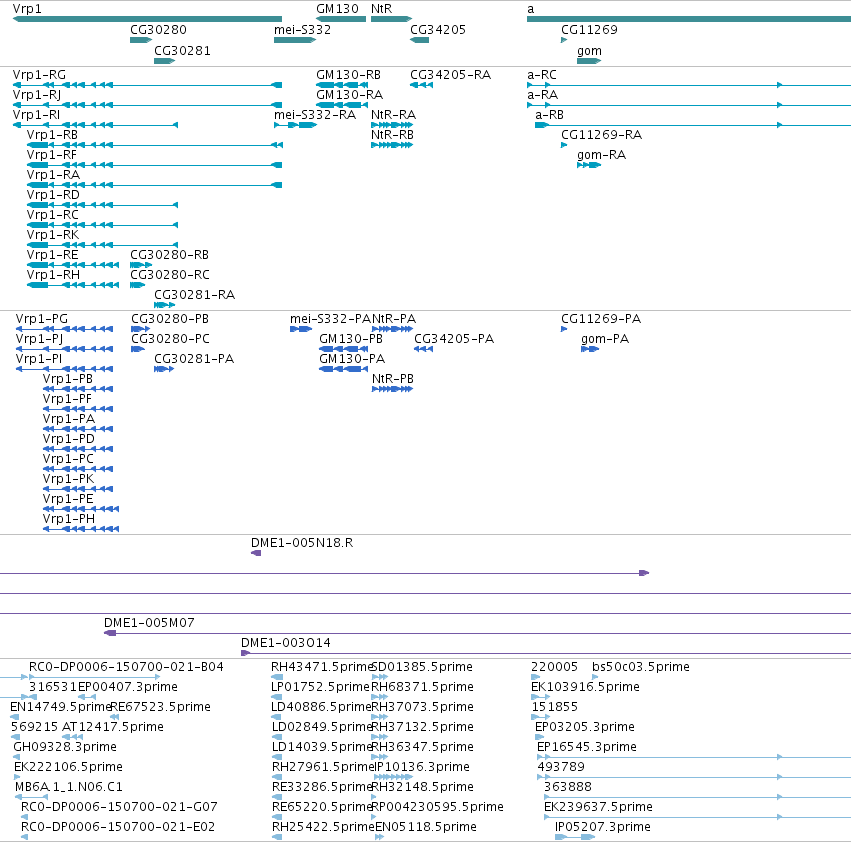The height and width of the screenshot is (842, 851).
Task: Select EST RH37132.5prime
Action: coord(379,737)
